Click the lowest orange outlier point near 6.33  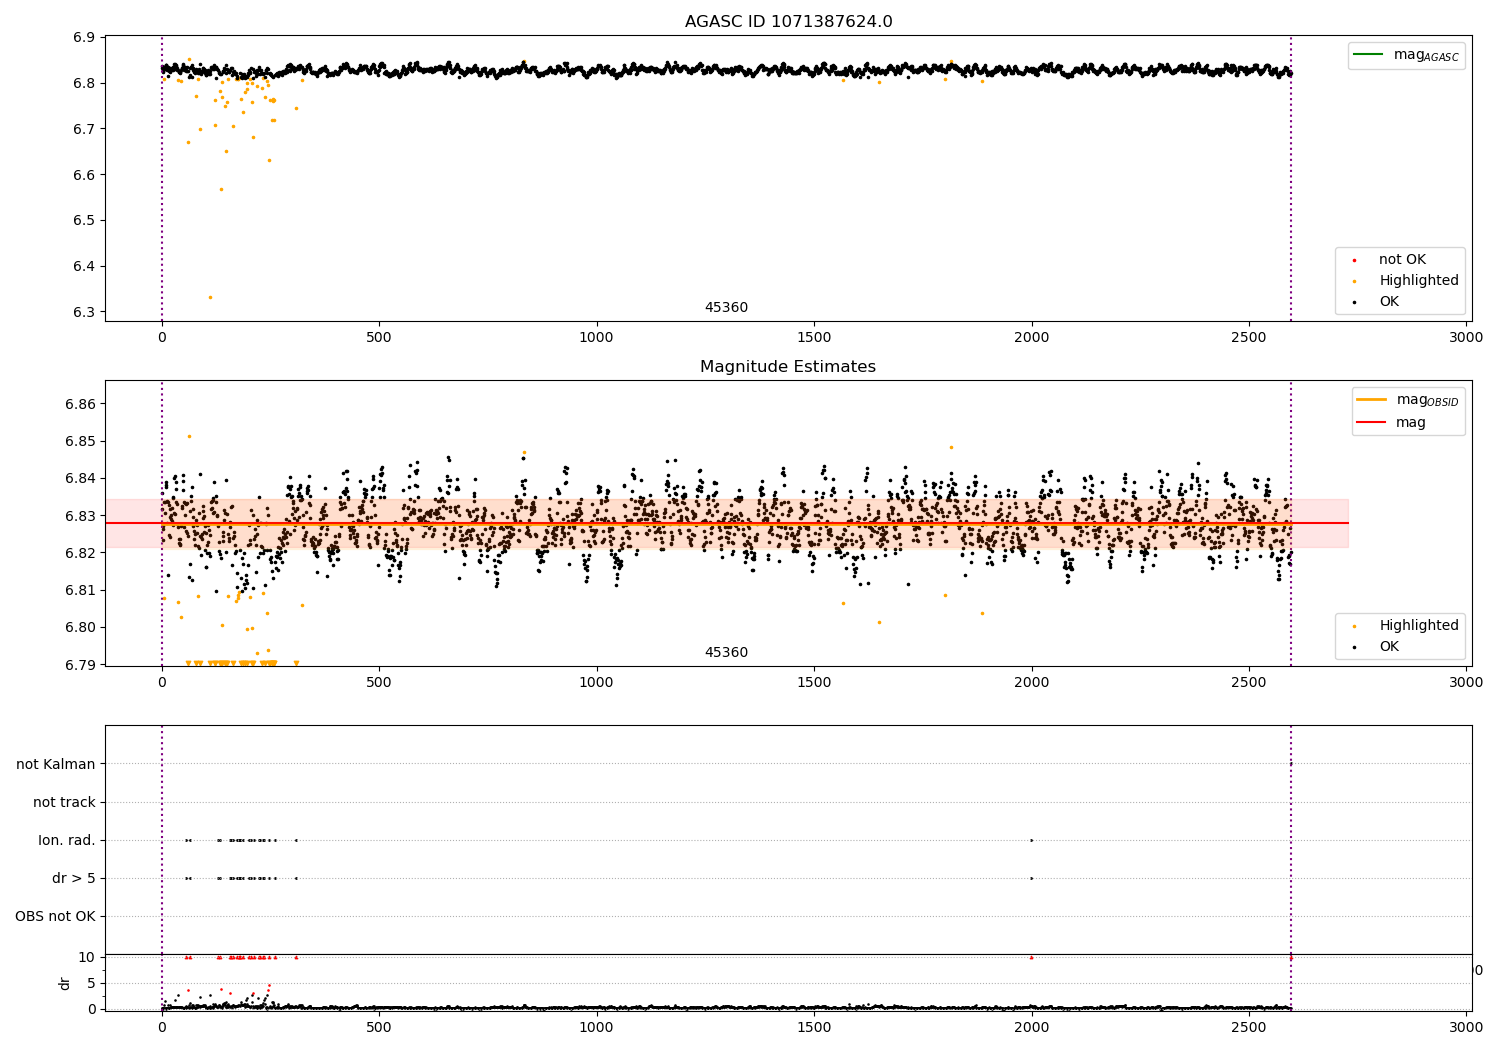tap(210, 297)
